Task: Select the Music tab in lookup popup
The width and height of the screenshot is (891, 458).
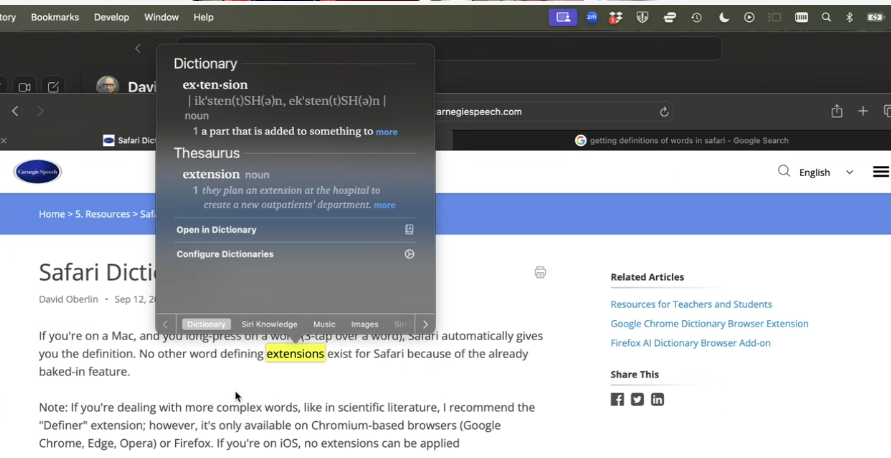Action: 324,324
